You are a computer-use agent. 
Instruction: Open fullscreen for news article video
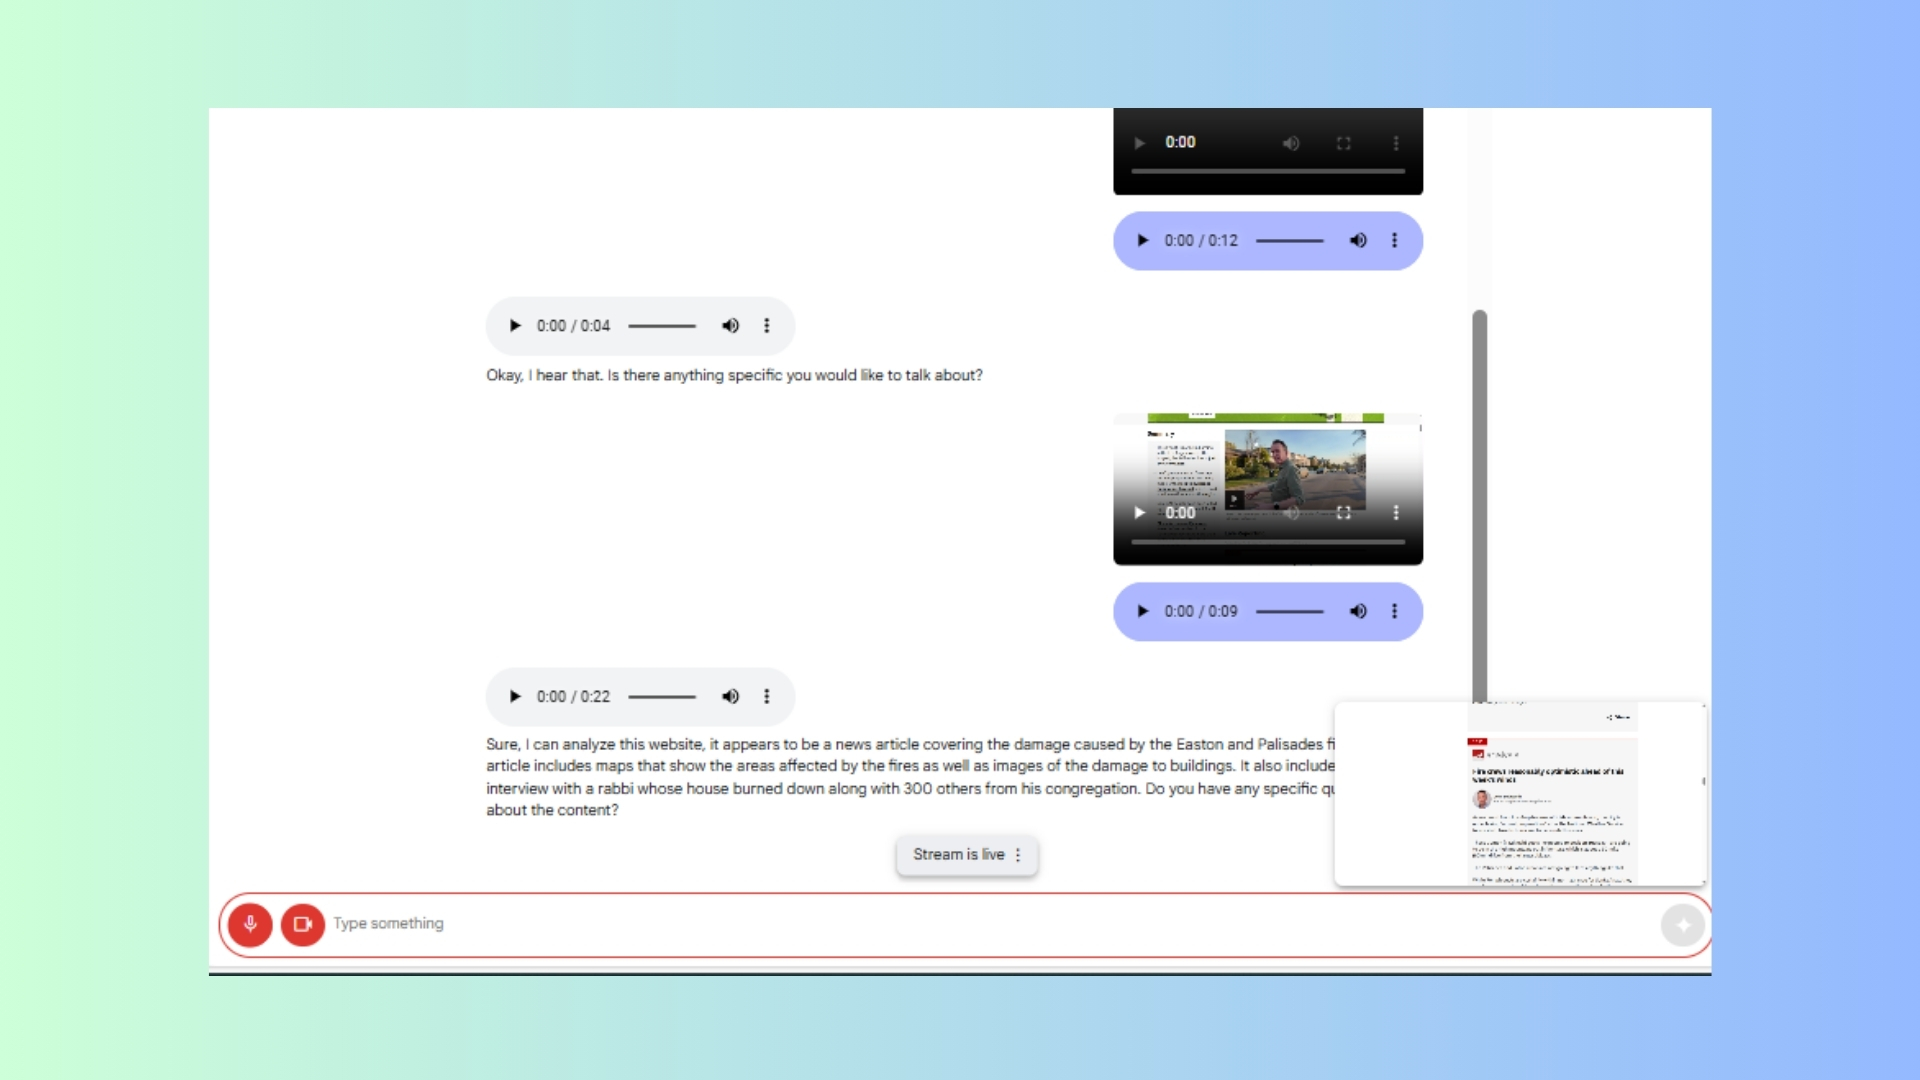pyautogui.click(x=1344, y=513)
